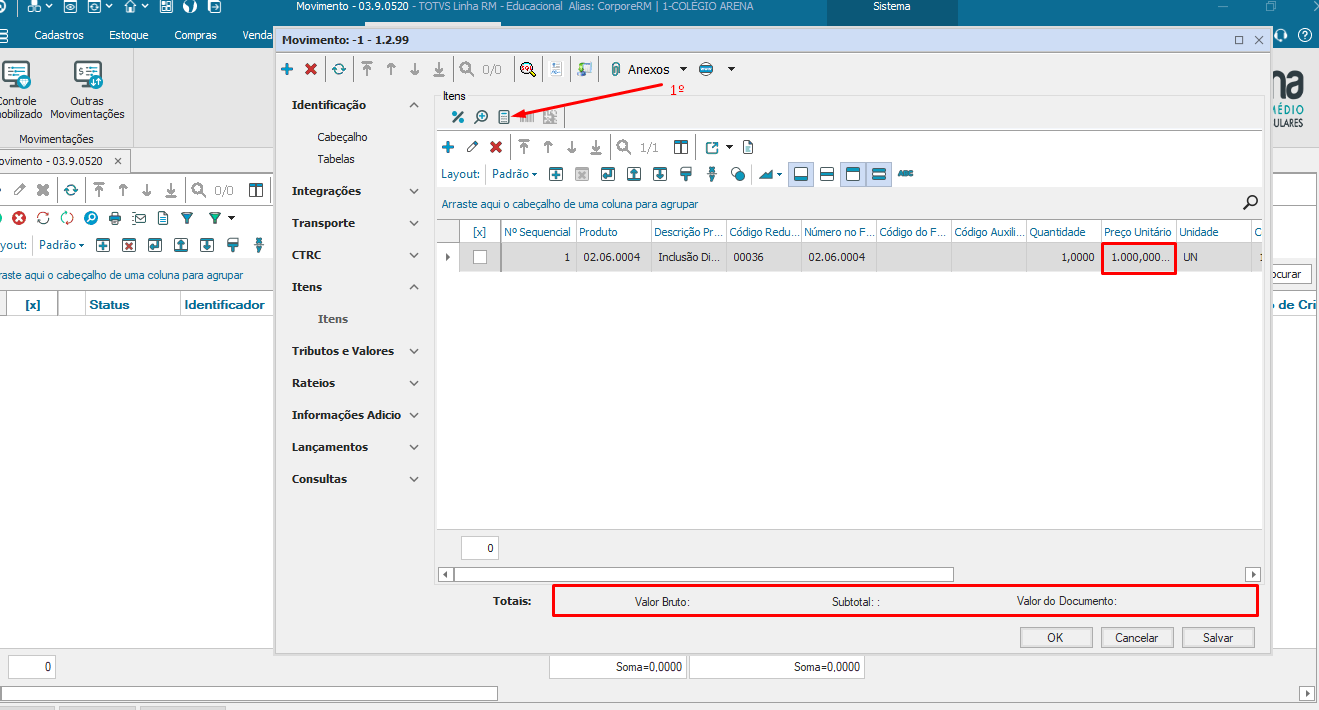Open the Compras menu

[x=195, y=35]
